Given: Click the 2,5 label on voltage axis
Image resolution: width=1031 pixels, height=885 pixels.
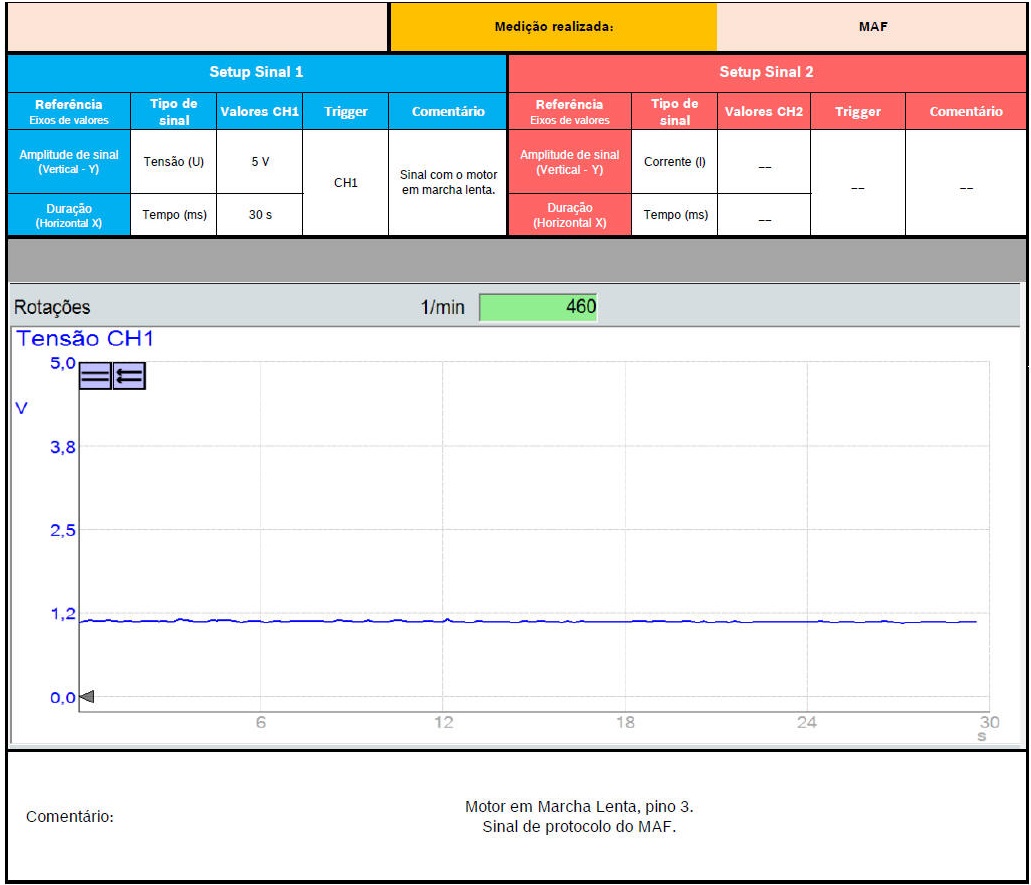Looking at the screenshot, I should point(62,530).
